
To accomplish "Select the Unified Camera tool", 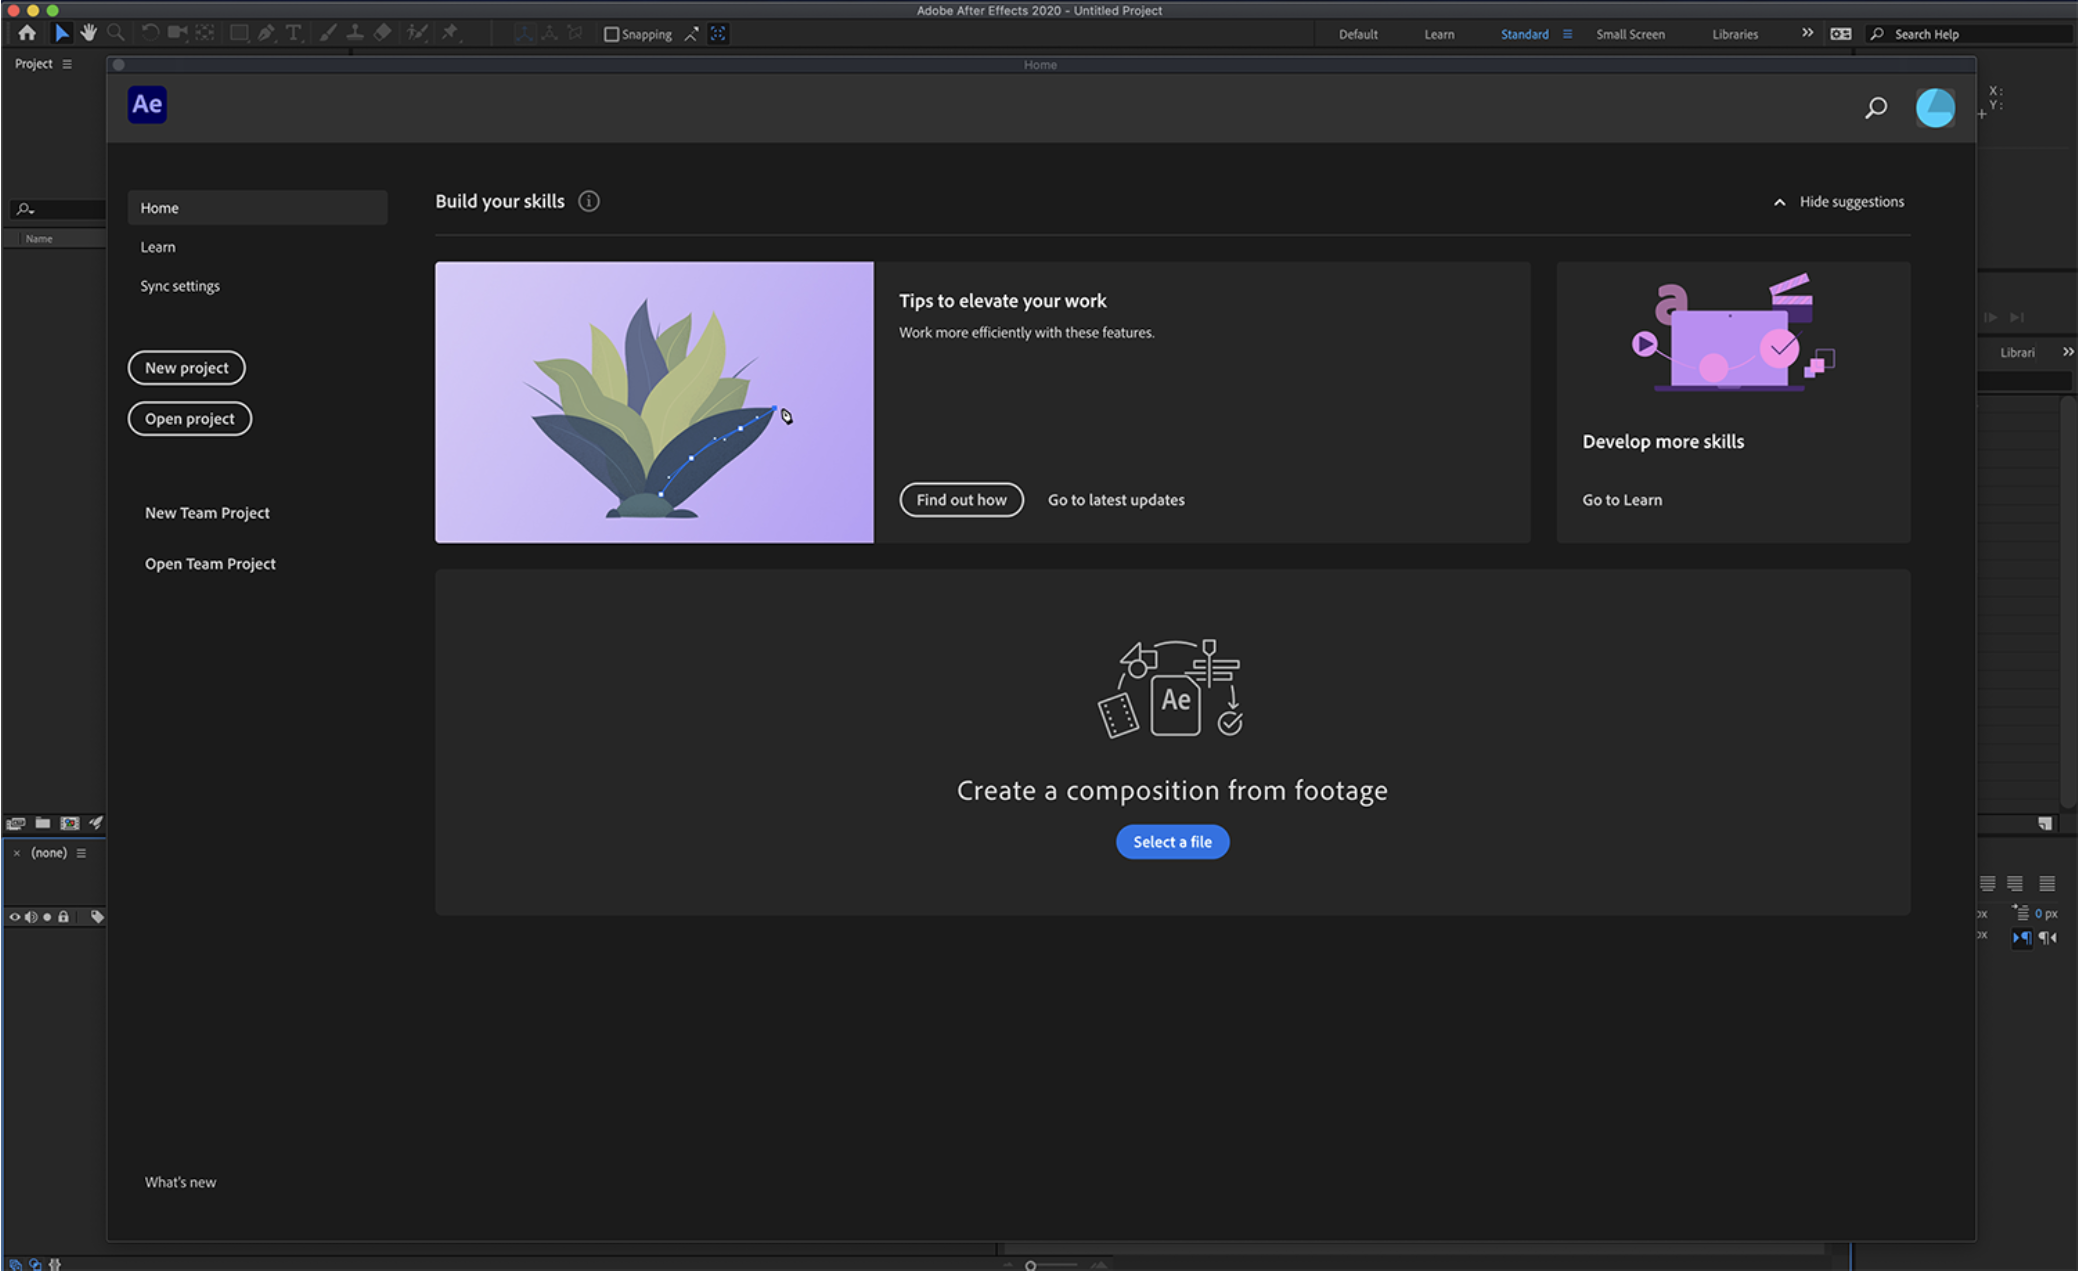I will pos(178,33).
